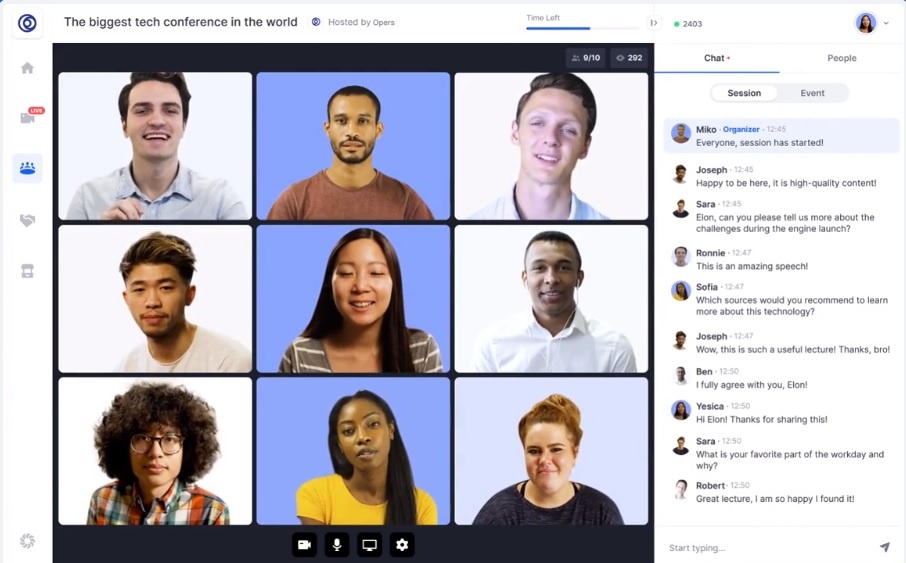Click the 9/10 participants count badge
This screenshot has width=906, height=563.
tap(586, 58)
